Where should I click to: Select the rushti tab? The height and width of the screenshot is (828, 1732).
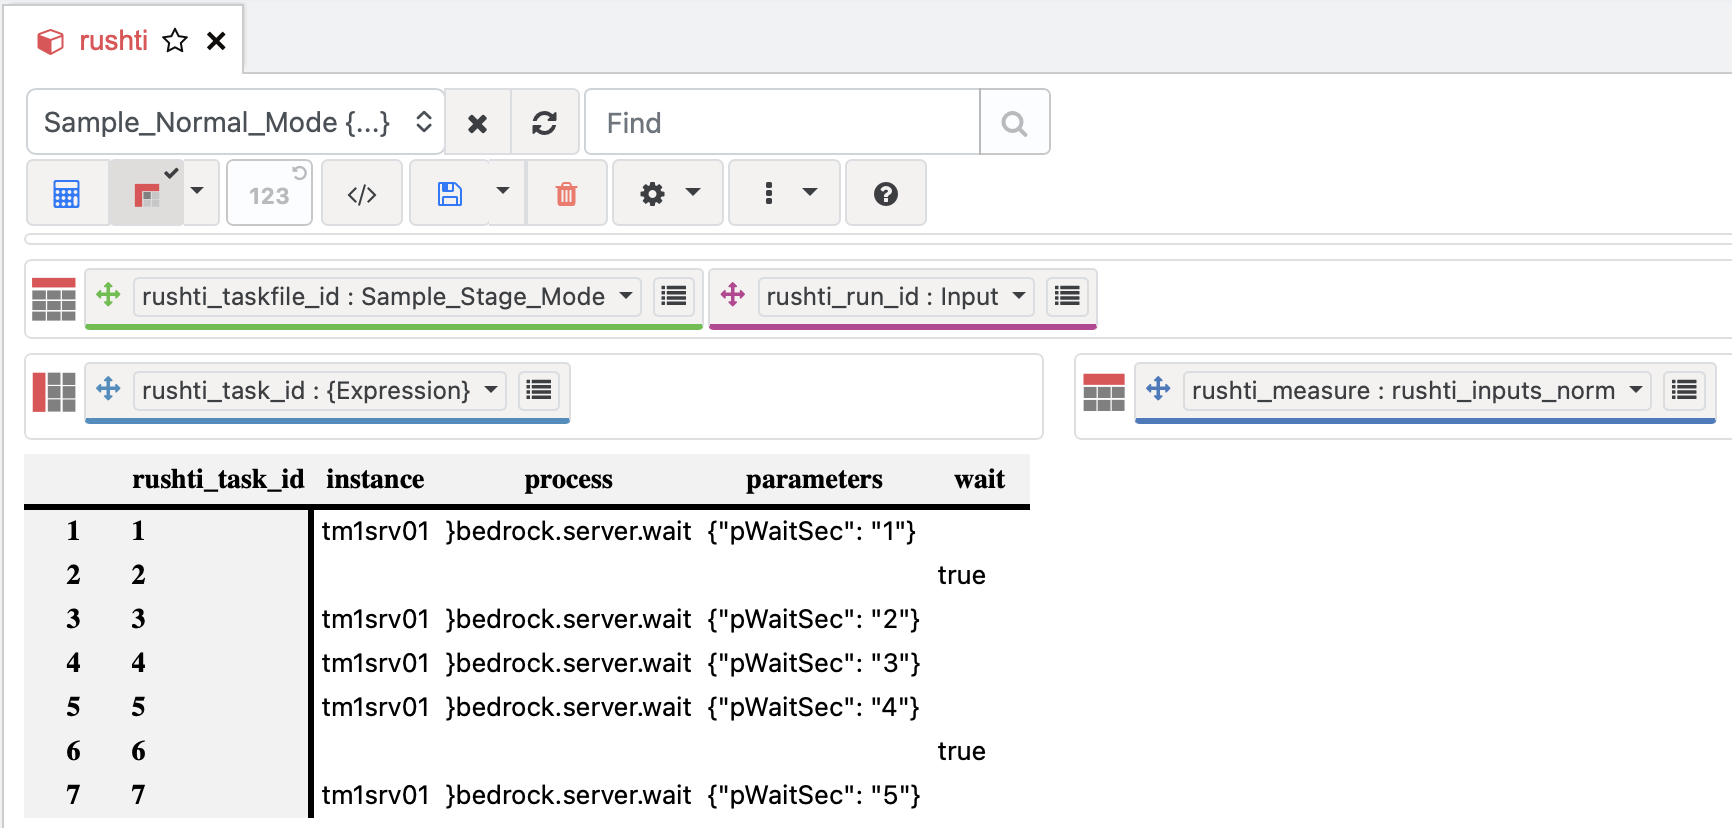[112, 41]
